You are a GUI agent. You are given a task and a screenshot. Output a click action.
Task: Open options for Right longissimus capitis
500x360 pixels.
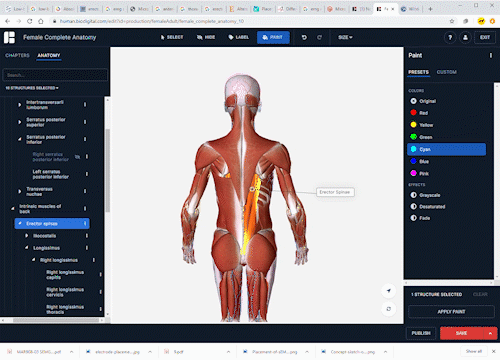point(100,275)
